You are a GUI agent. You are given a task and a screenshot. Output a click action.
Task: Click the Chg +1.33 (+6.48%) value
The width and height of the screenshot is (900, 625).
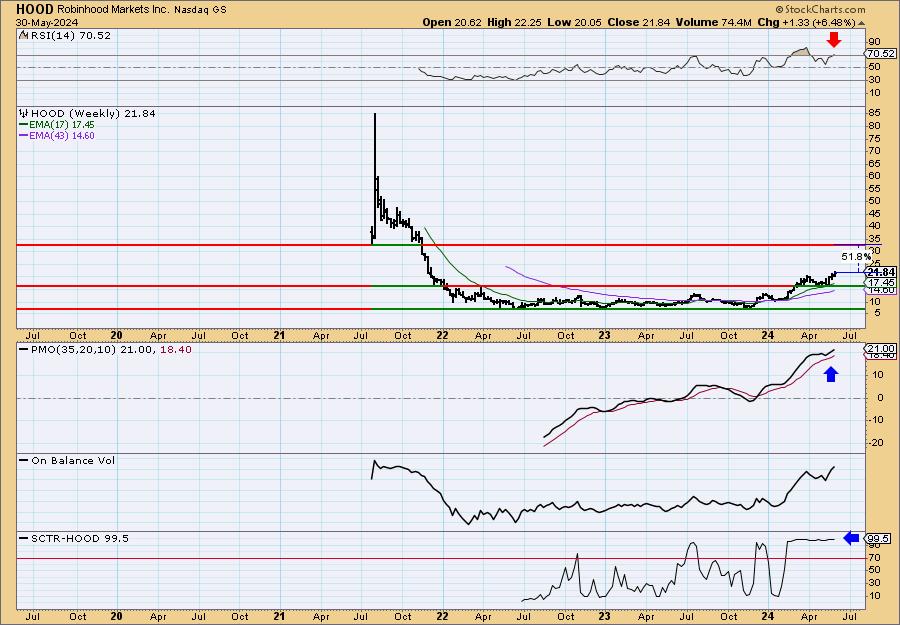click(806, 22)
